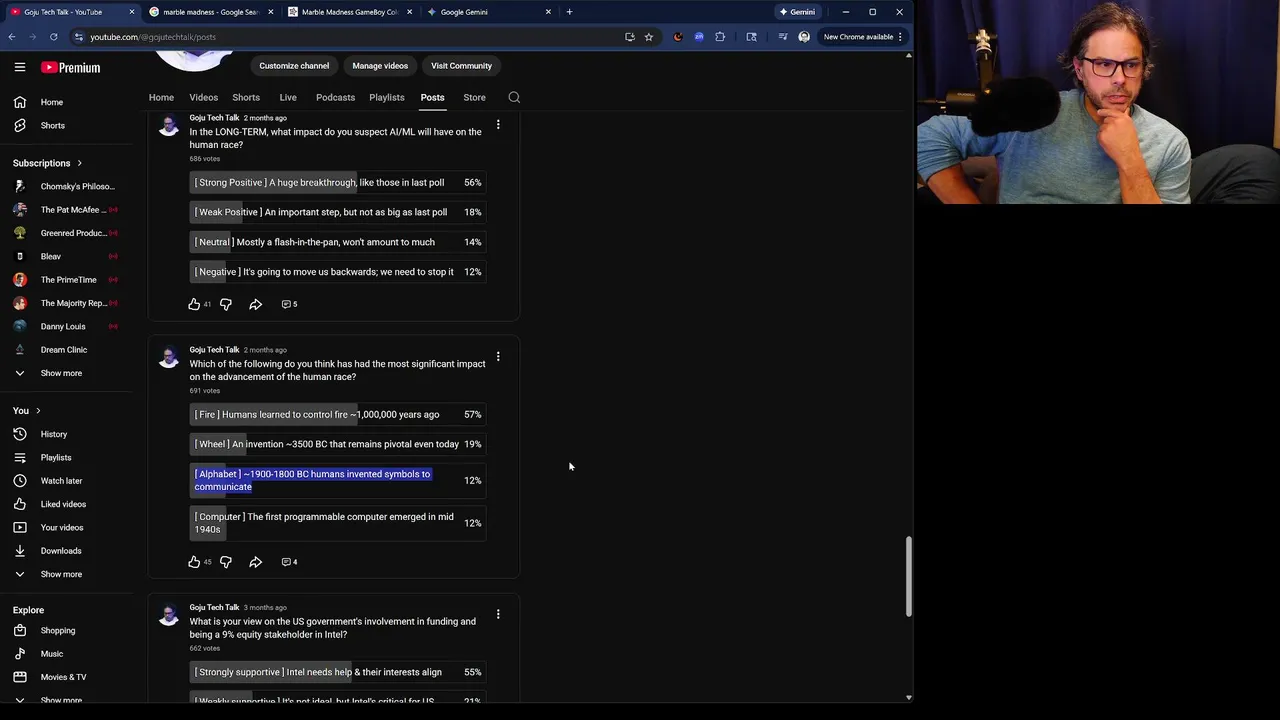The image size is (1280, 720).
Task: Switch to the channel Live tab
Action: click(288, 98)
